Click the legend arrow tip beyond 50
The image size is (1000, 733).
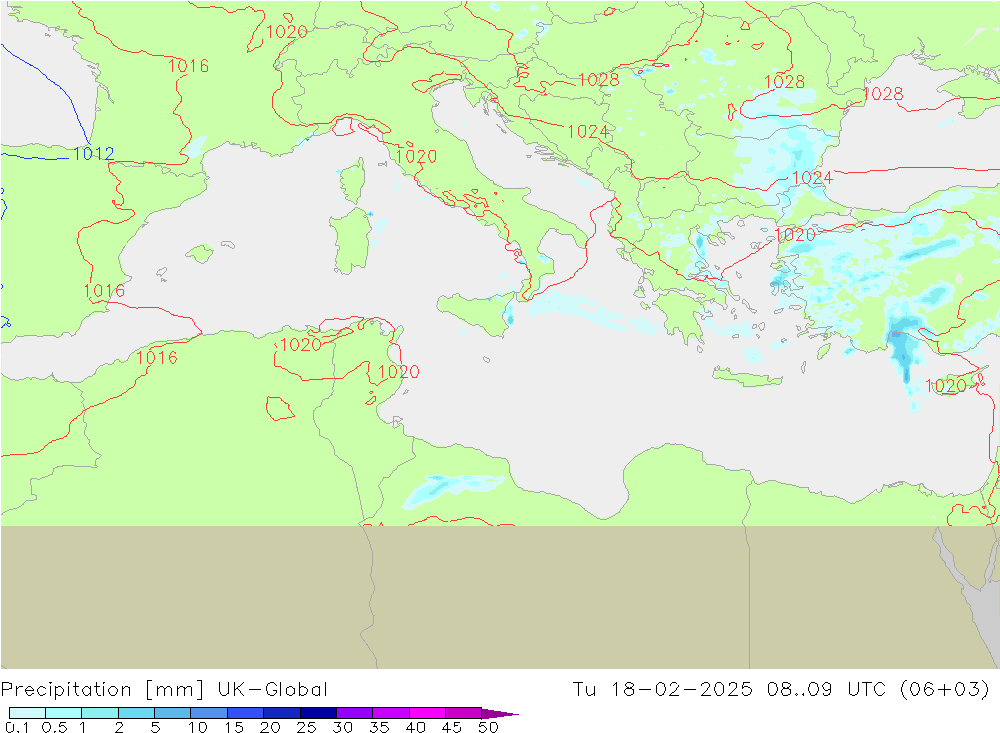pos(501,713)
